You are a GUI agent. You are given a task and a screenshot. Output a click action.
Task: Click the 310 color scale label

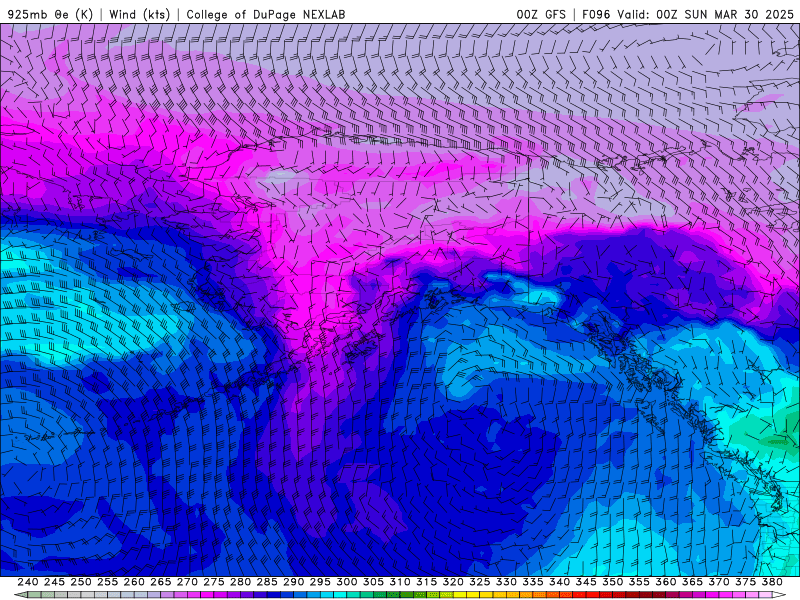pyautogui.click(x=399, y=582)
